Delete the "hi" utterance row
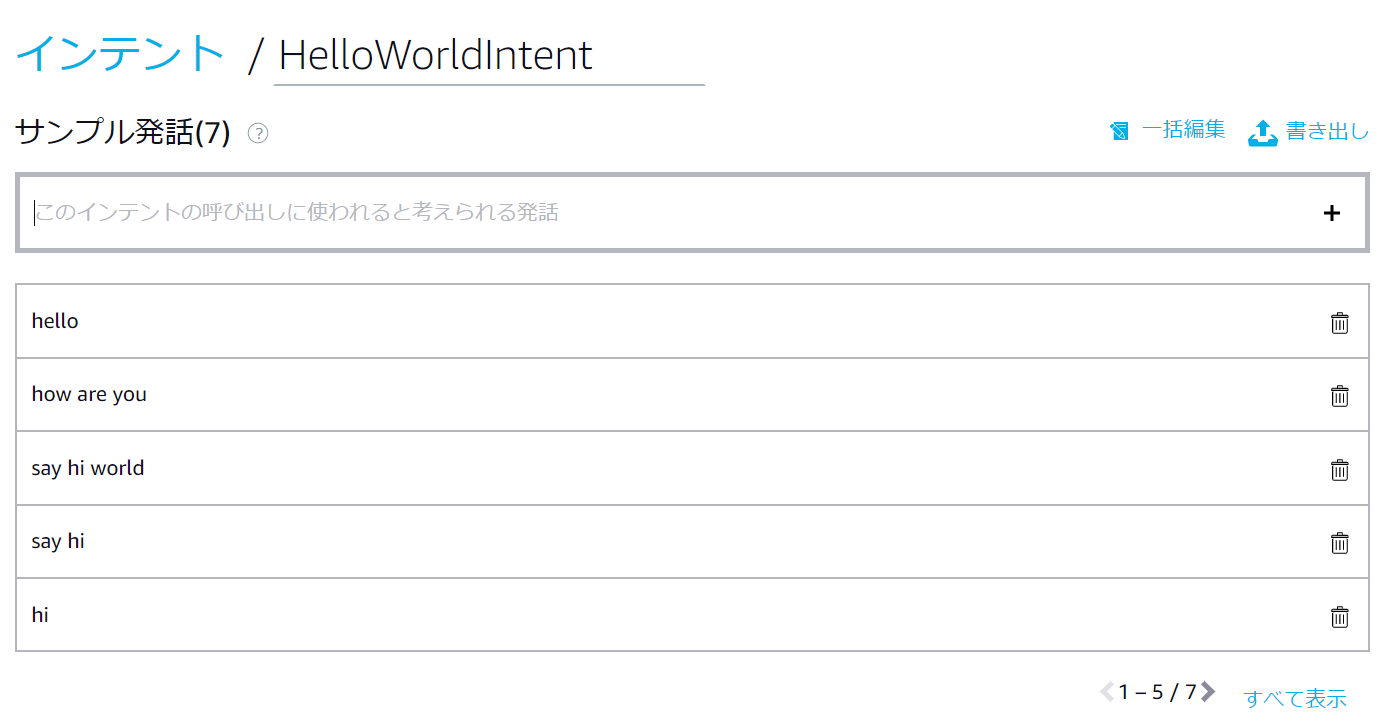Image resolution: width=1386 pixels, height=726 pixels. click(1339, 617)
